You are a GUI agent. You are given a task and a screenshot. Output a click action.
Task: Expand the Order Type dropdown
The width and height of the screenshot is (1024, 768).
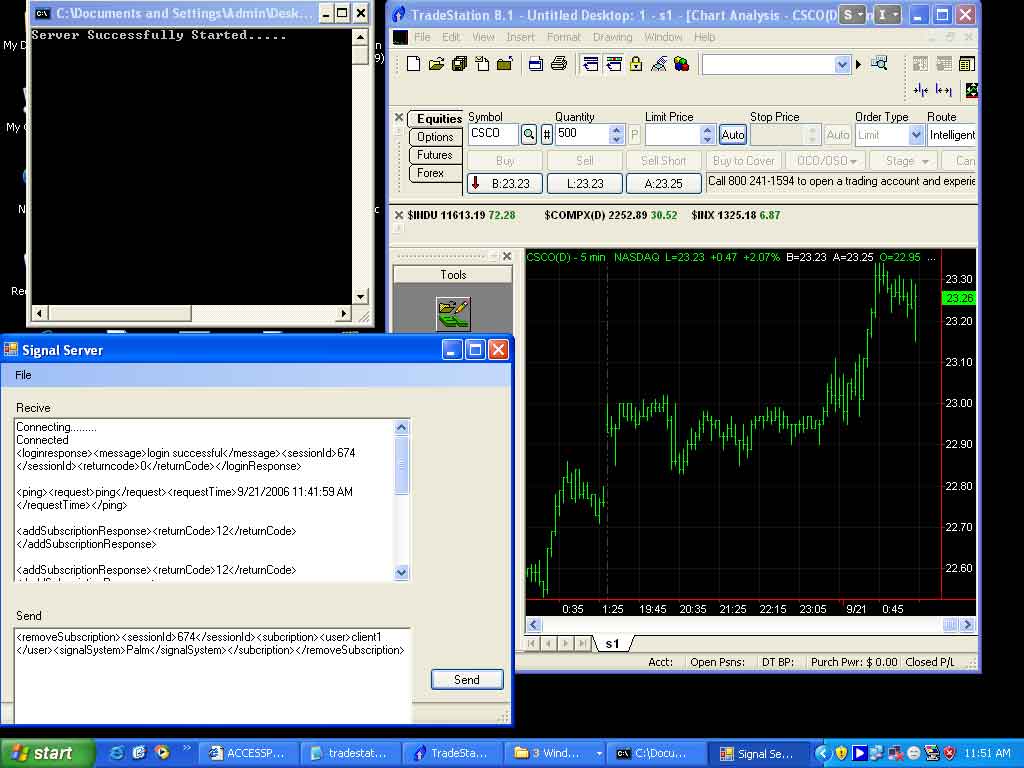(x=916, y=135)
